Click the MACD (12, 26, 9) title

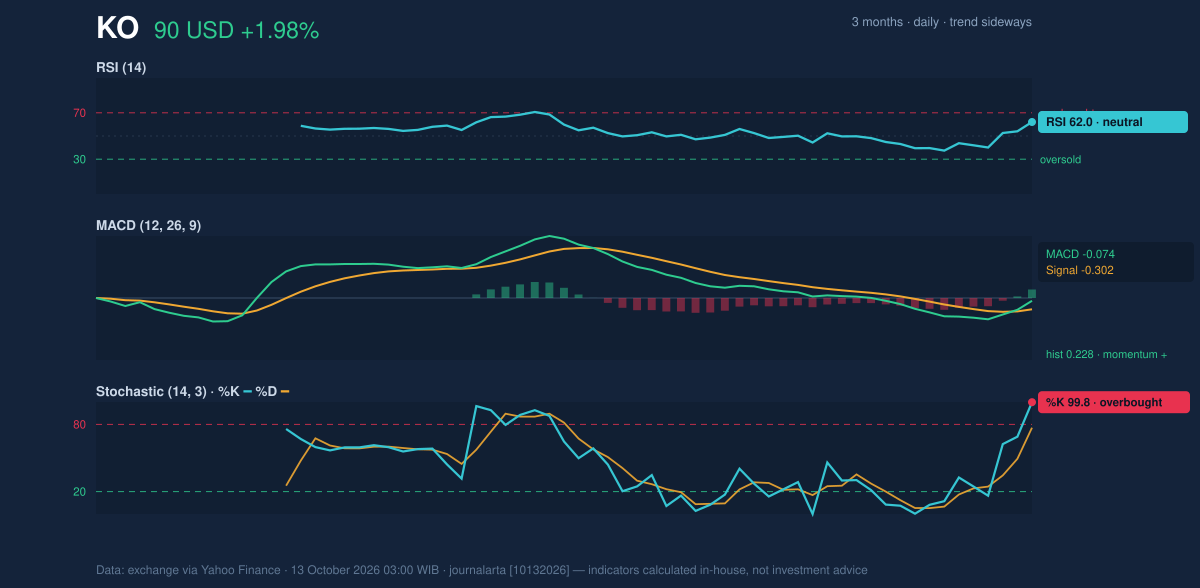click(148, 226)
